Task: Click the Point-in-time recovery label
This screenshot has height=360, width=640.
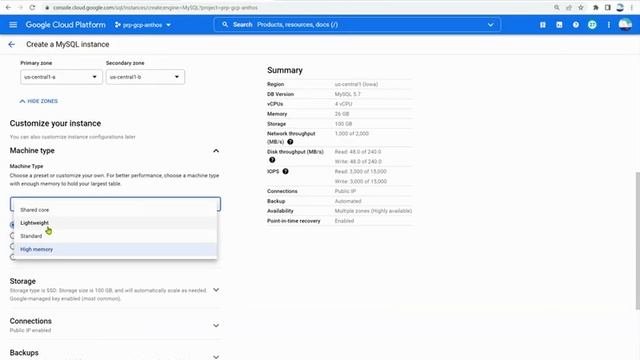Action: [293, 221]
